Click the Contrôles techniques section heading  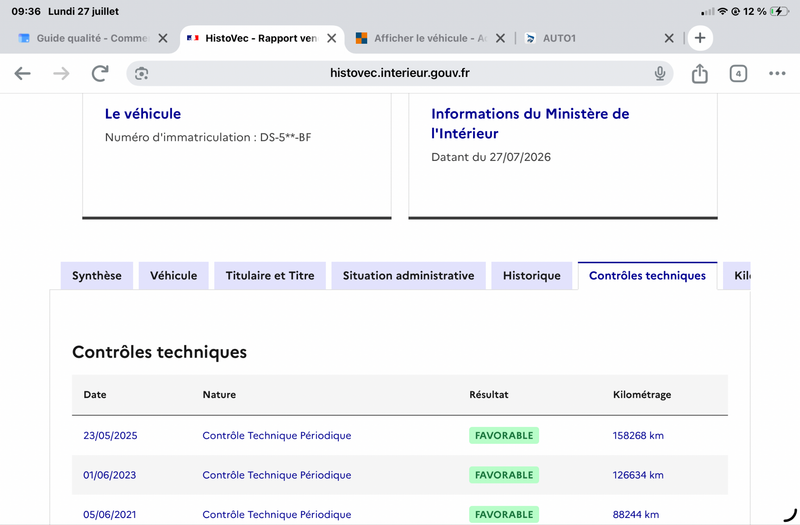(x=159, y=352)
